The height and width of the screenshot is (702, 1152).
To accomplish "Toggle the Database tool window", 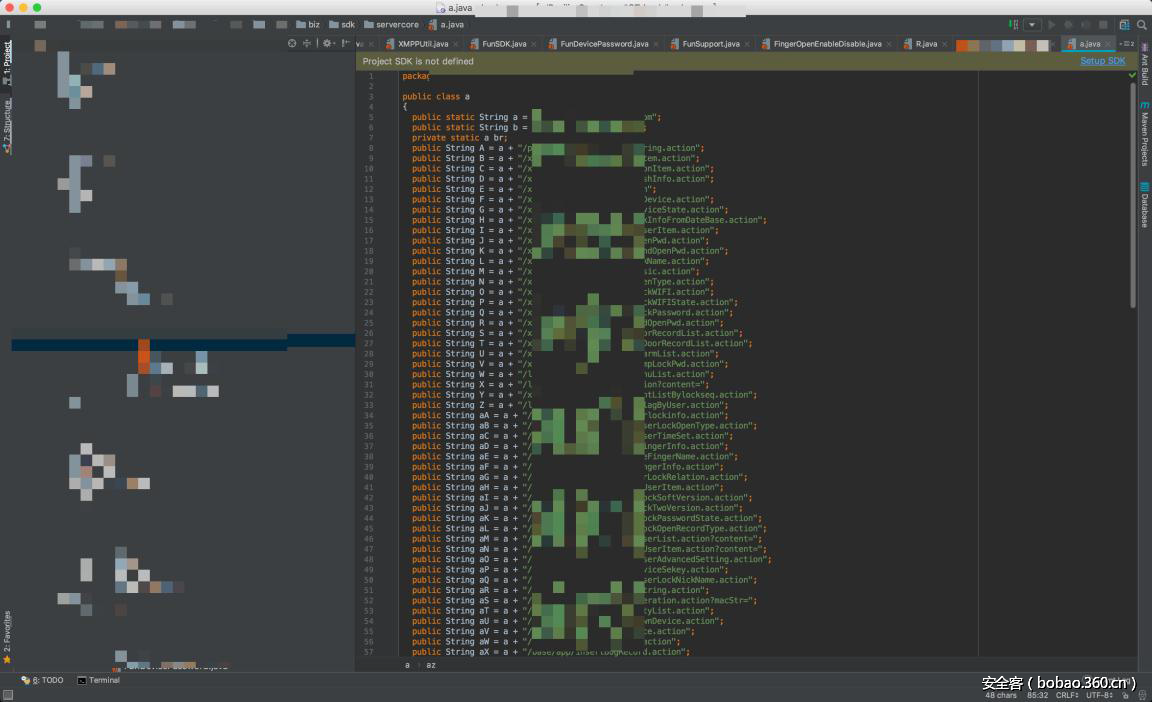I will [x=1144, y=205].
